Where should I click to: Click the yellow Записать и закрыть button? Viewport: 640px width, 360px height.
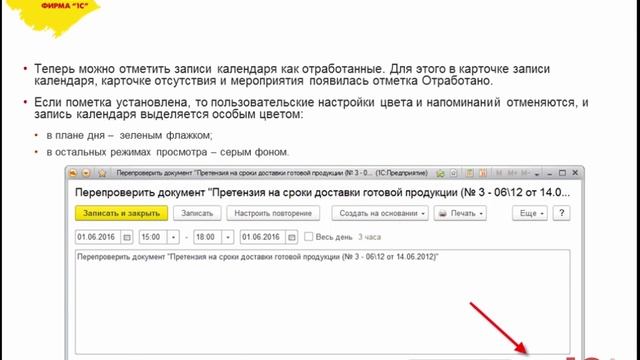pyautogui.click(x=122, y=213)
